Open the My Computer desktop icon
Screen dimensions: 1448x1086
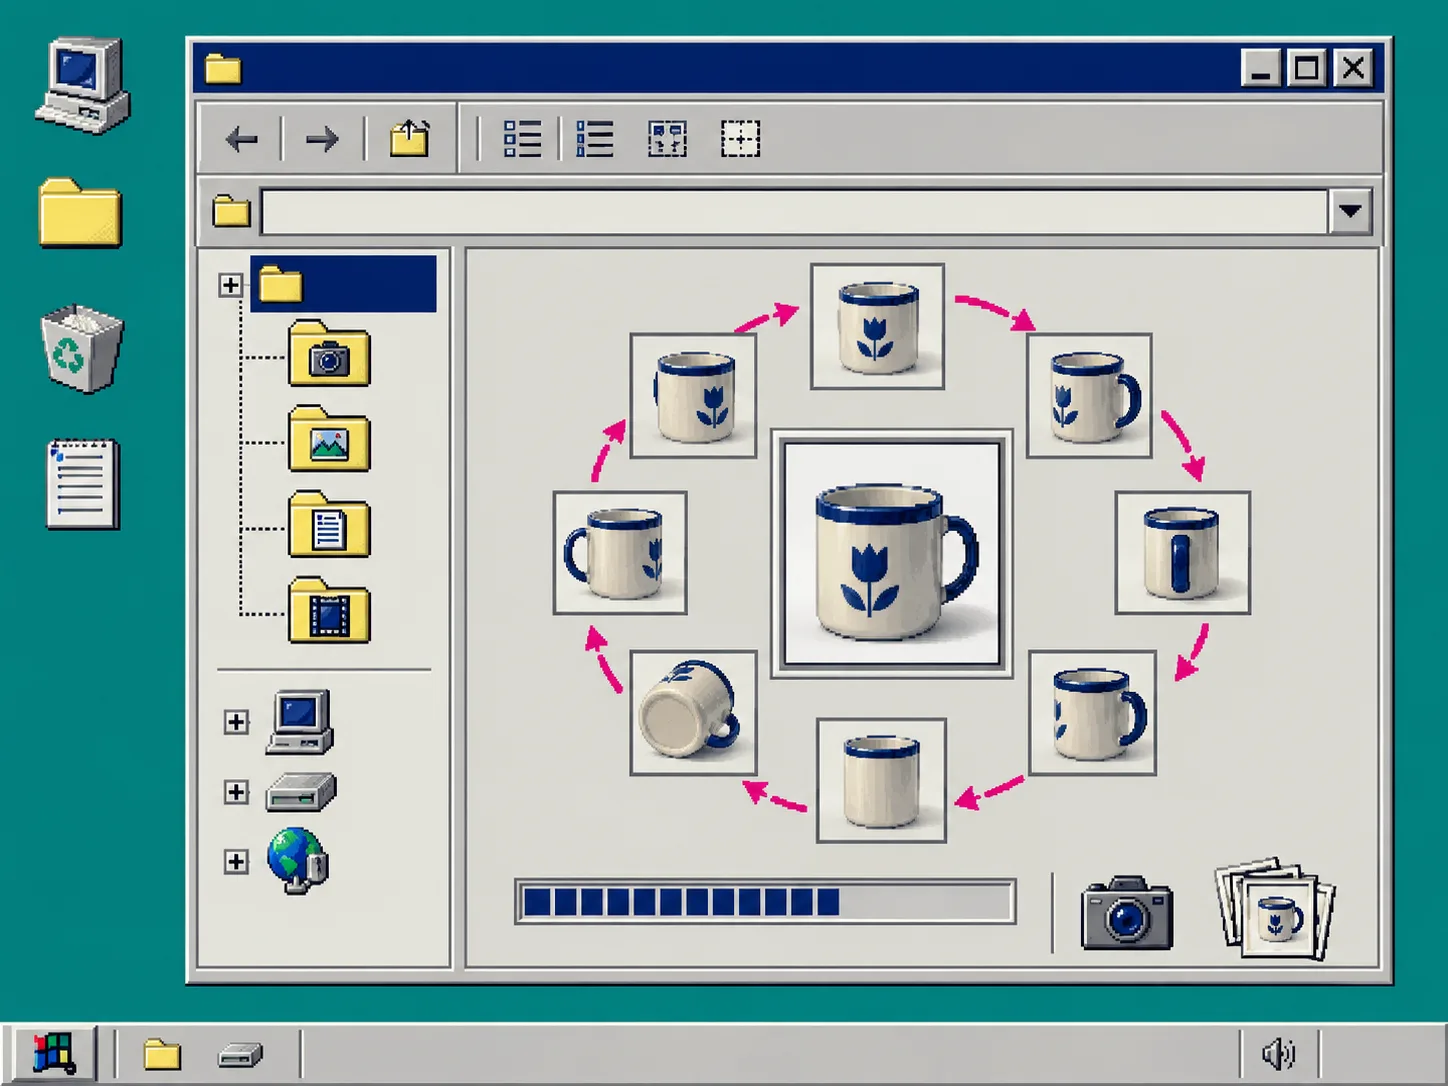click(x=82, y=86)
